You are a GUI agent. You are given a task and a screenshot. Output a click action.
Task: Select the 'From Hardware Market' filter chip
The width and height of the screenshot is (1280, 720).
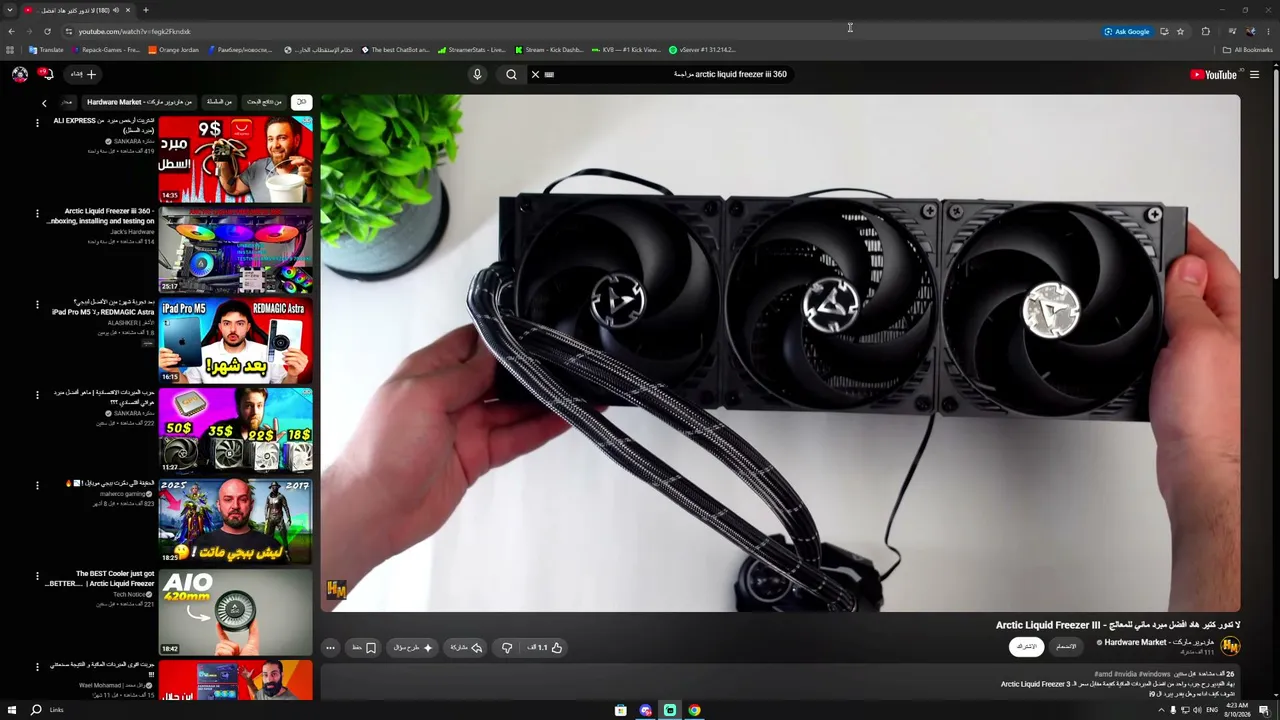[x=139, y=102]
